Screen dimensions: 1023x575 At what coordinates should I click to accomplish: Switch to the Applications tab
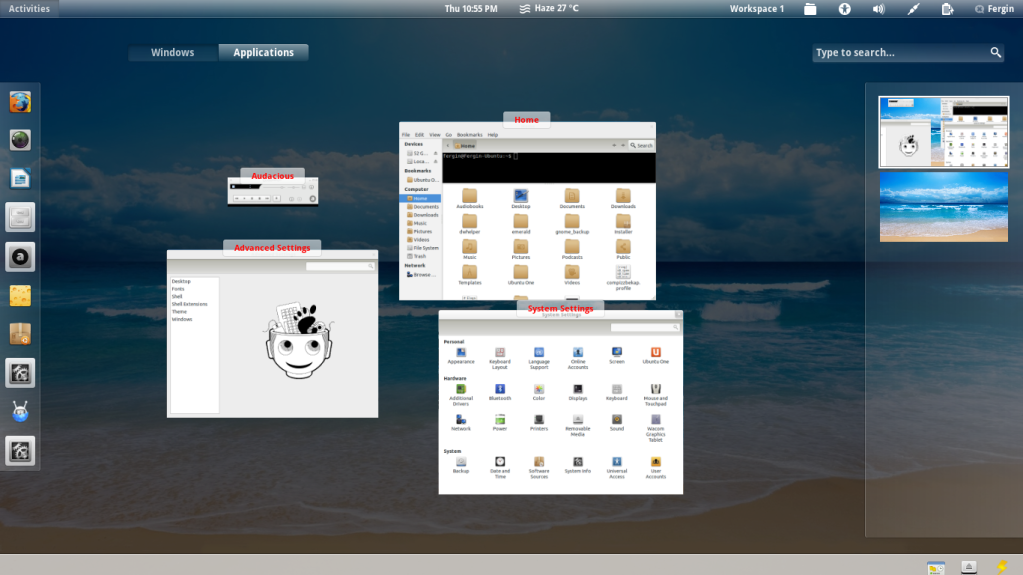coord(264,52)
